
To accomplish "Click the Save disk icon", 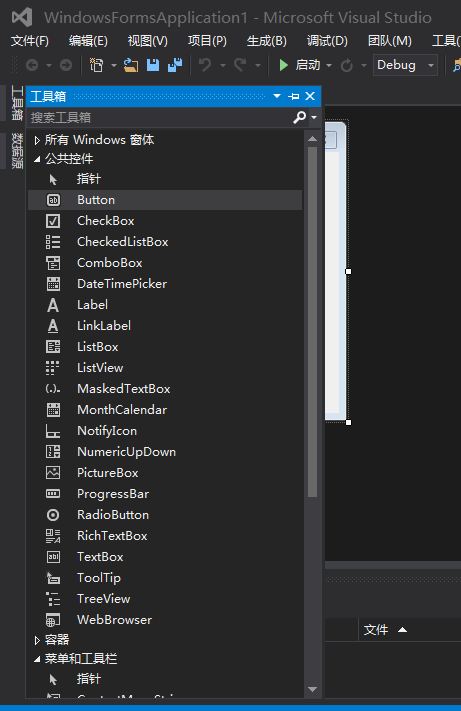I will coord(153,65).
